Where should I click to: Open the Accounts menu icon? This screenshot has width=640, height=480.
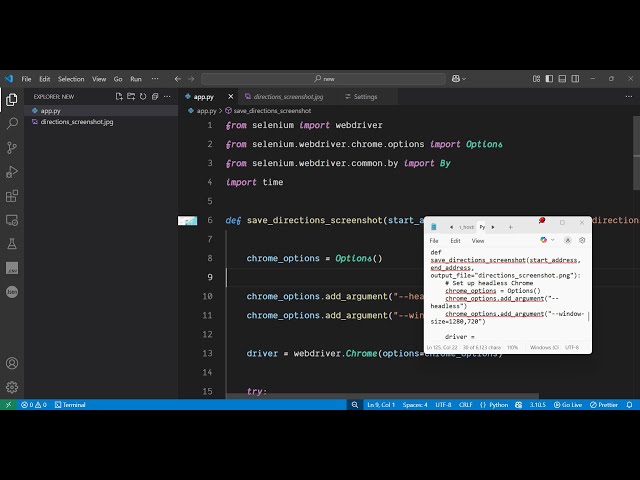point(12,363)
